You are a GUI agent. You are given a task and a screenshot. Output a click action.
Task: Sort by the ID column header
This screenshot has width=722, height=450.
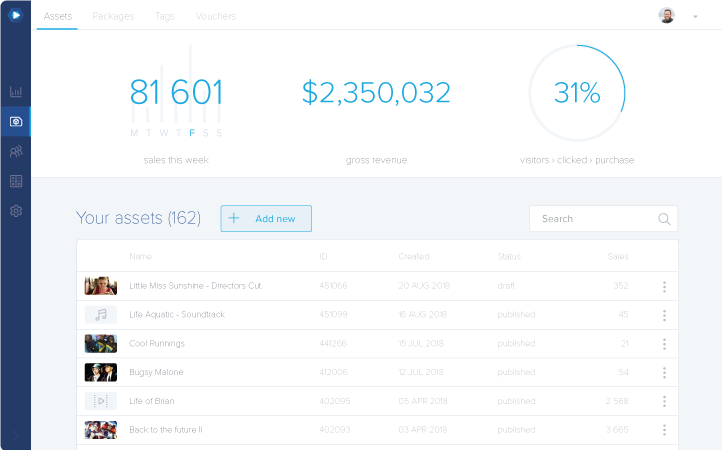(323, 256)
